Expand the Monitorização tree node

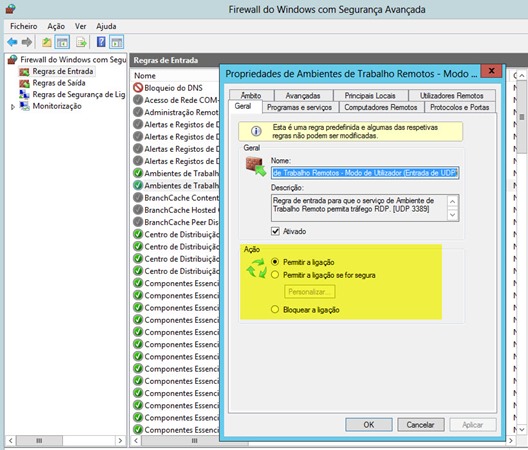pyautogui.click(x=13, y=107)
